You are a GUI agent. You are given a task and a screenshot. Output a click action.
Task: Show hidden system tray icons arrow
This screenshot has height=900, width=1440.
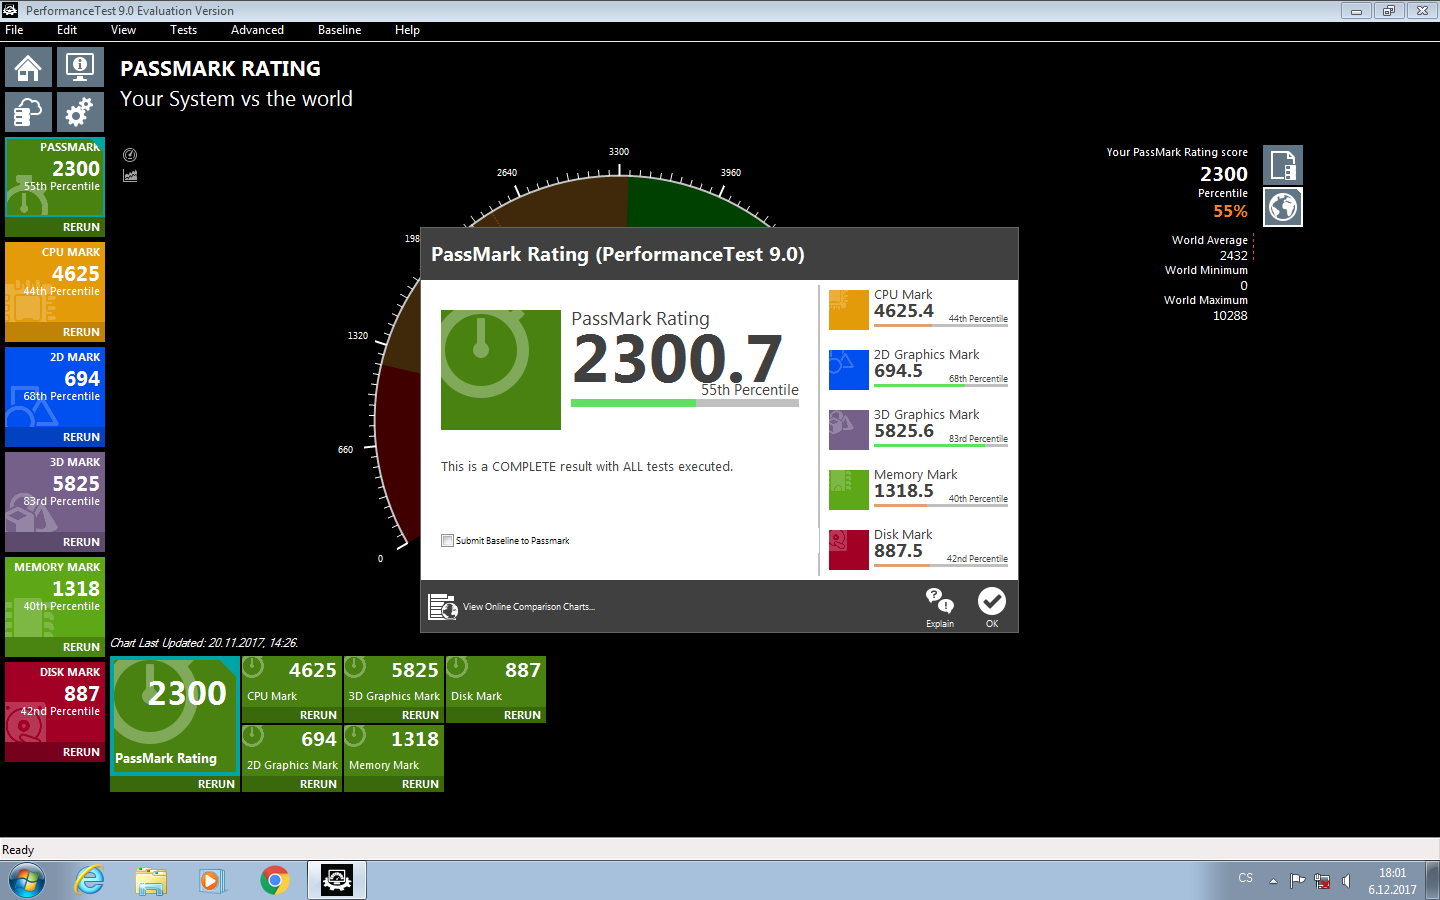(1273, 881)
